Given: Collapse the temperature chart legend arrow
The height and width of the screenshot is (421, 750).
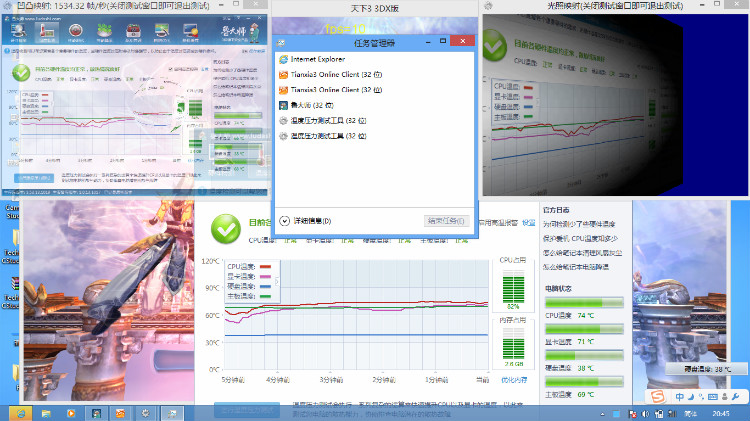Looking at the screenshot, I should (x=276, y=281).
